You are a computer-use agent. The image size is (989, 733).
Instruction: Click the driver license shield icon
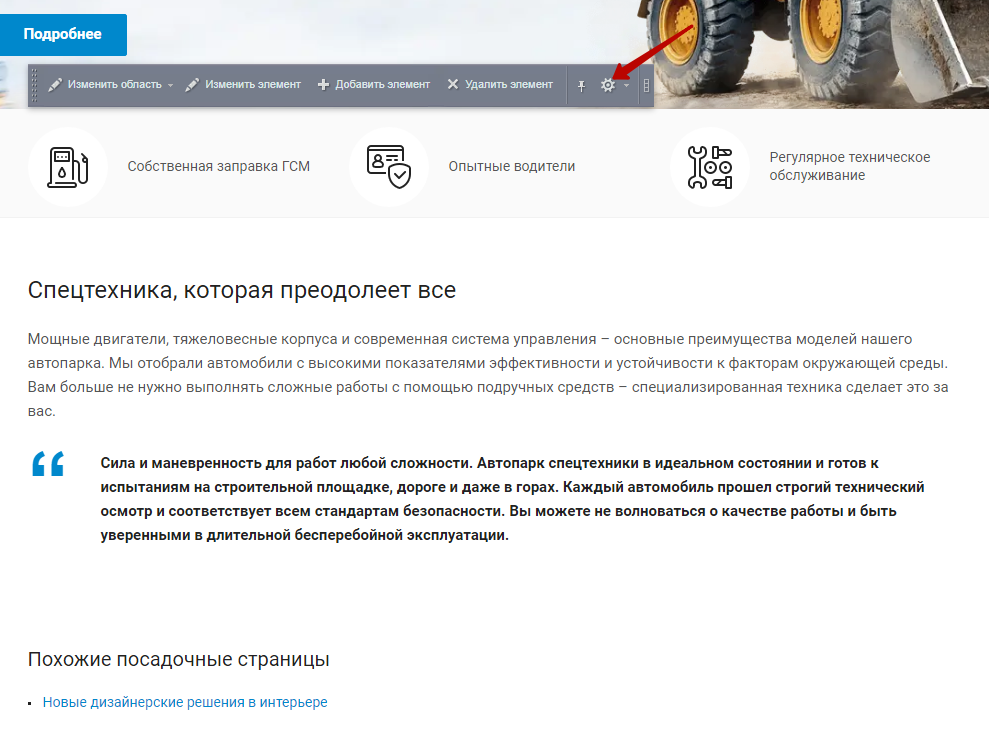[389, 167]
